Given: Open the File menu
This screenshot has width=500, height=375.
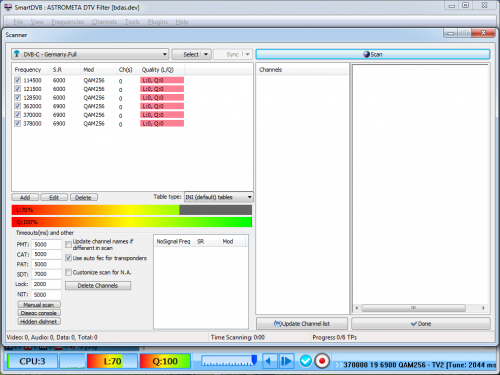Looking at the screenshot, I should click(18, 22).
